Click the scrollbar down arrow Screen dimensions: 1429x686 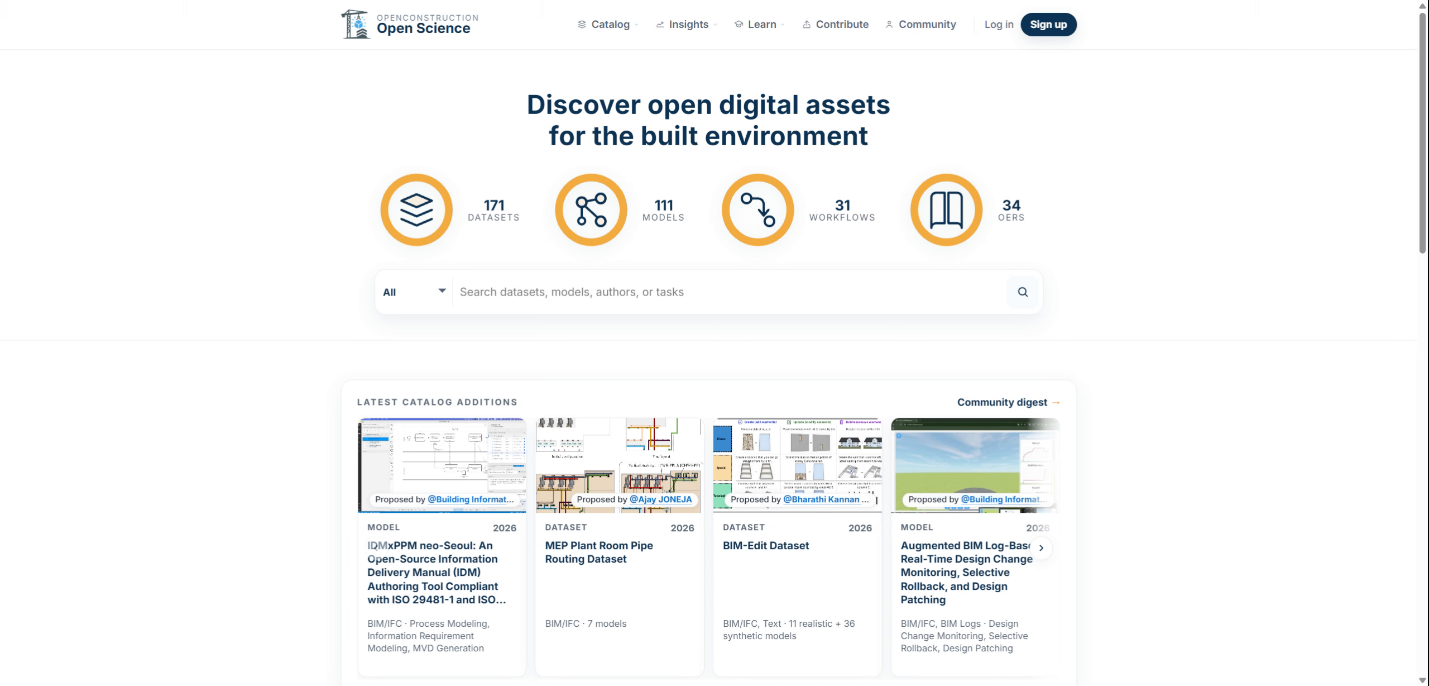click(1422, 679)
